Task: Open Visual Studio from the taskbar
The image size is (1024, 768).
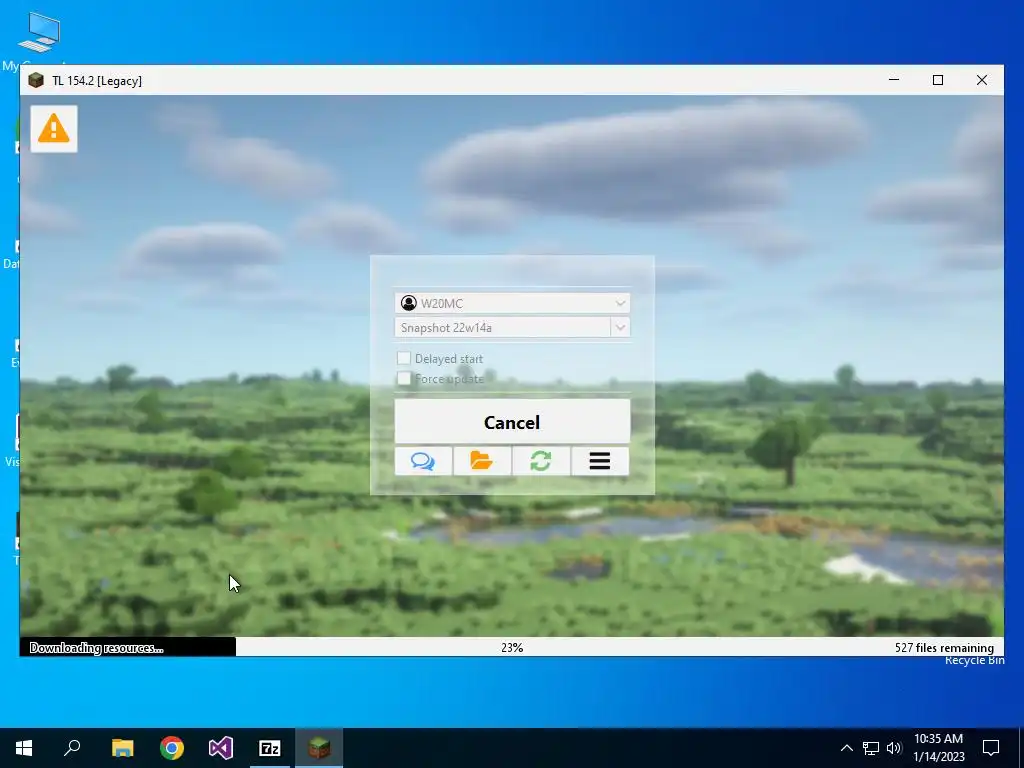Action: (221, 748)
